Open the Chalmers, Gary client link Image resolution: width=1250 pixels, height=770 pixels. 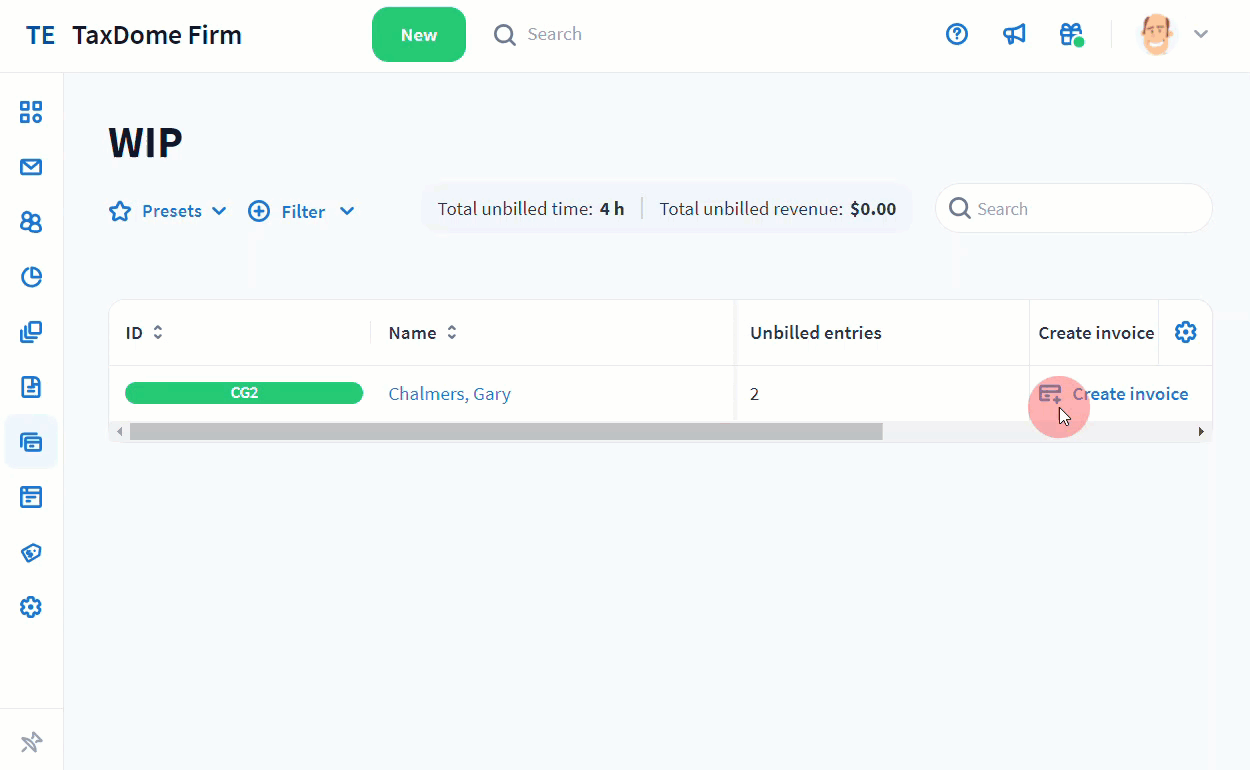(449, 394)
